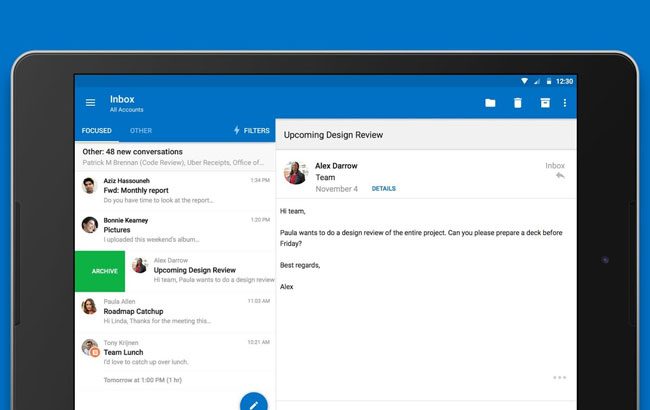
Task: Tap the green ARCHIVE swipe action
Action: [x=100, y=271]
